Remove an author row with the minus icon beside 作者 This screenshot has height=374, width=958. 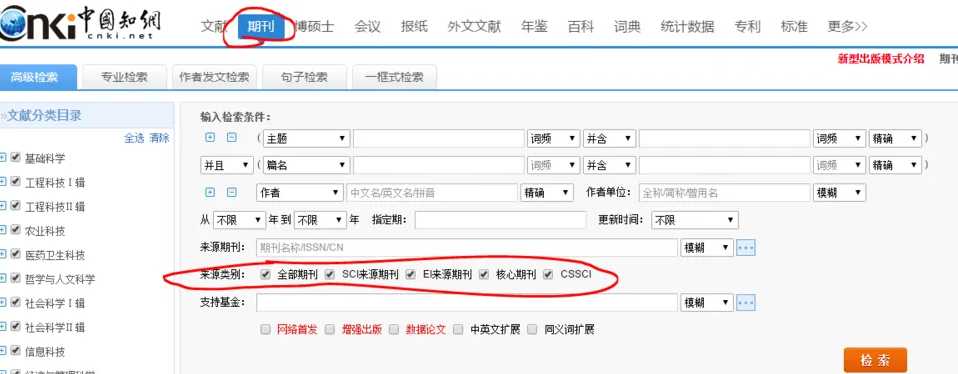click(232, 192)
